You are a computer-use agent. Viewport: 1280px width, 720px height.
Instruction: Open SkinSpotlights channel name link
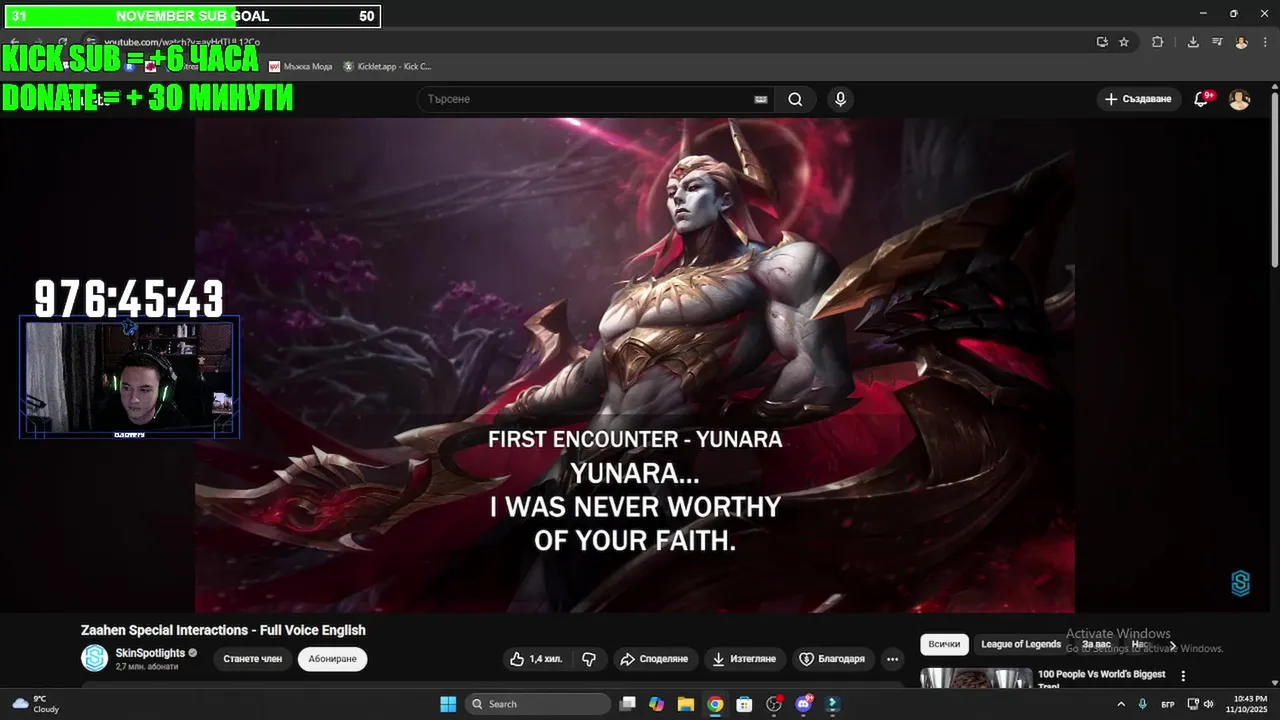(x=150, y=652)
